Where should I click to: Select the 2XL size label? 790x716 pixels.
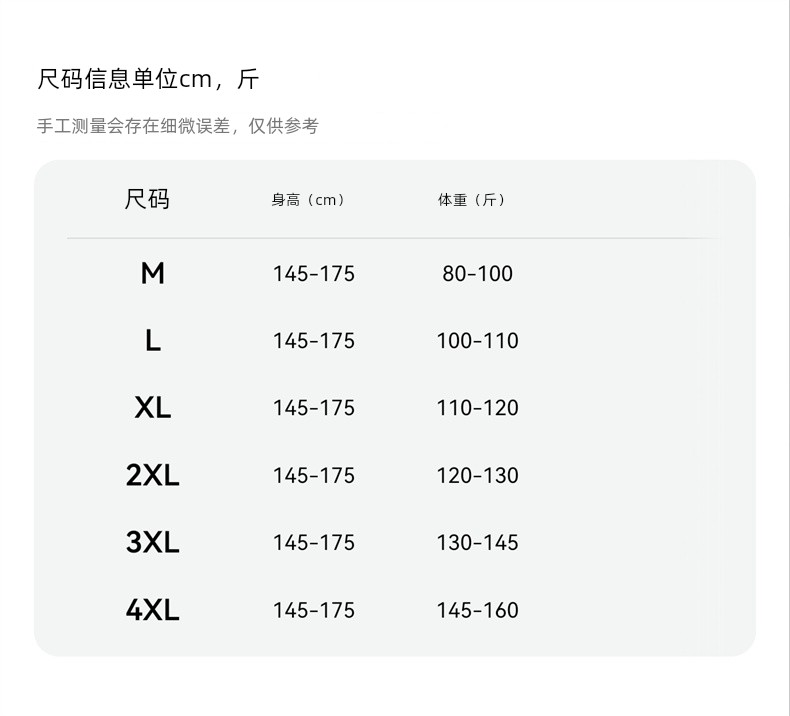coord(152,476)
